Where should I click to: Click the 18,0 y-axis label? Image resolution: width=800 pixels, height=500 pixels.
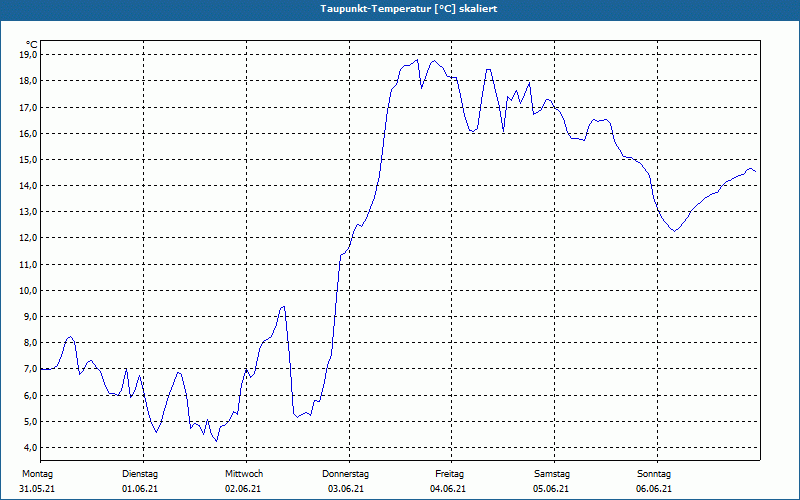pos(28,81)
